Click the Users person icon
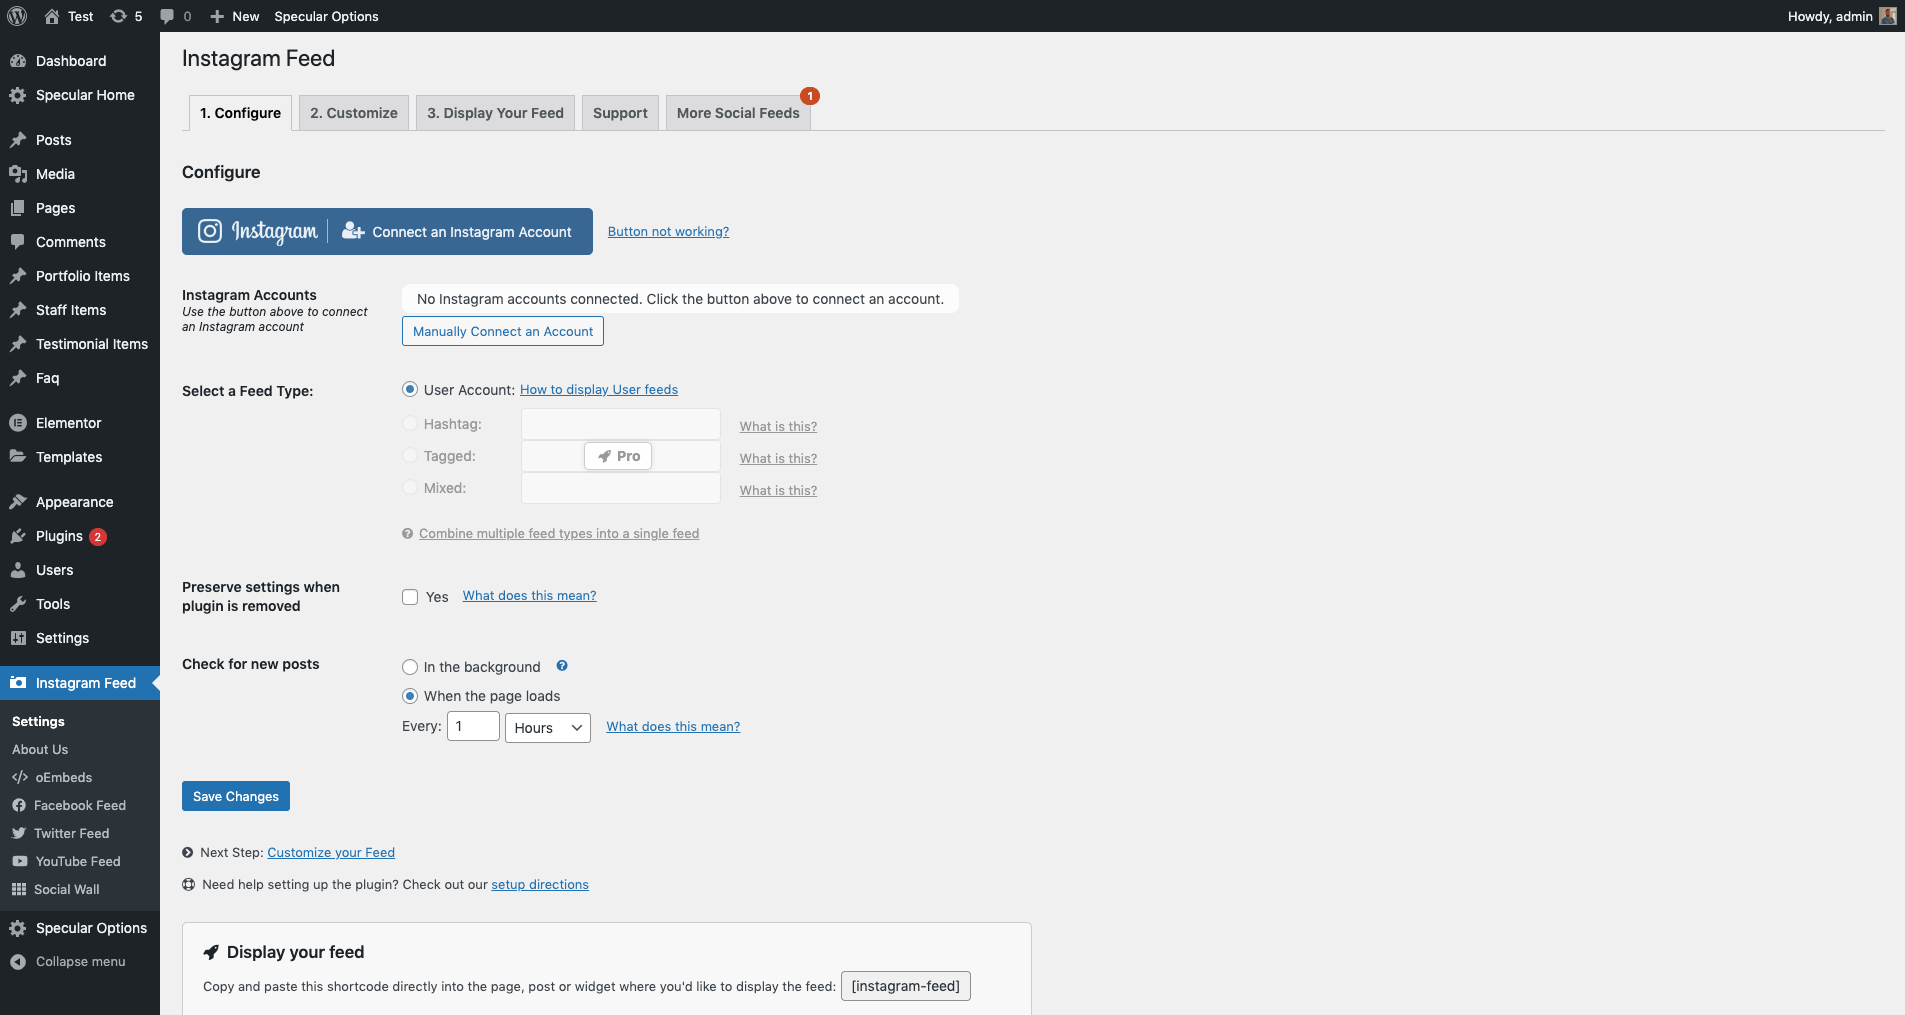The image size is (1905, 1015). (18, 570)
